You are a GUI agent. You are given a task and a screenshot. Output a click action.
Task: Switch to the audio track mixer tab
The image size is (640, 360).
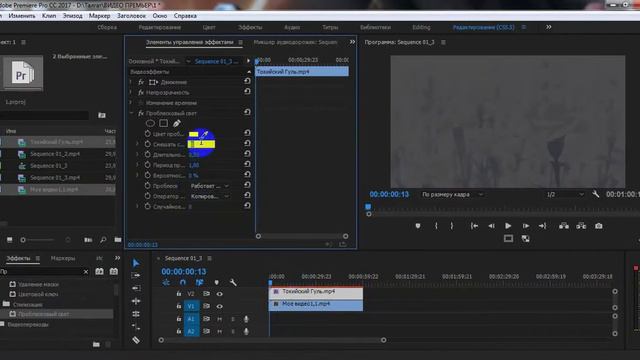coord(295,42)
